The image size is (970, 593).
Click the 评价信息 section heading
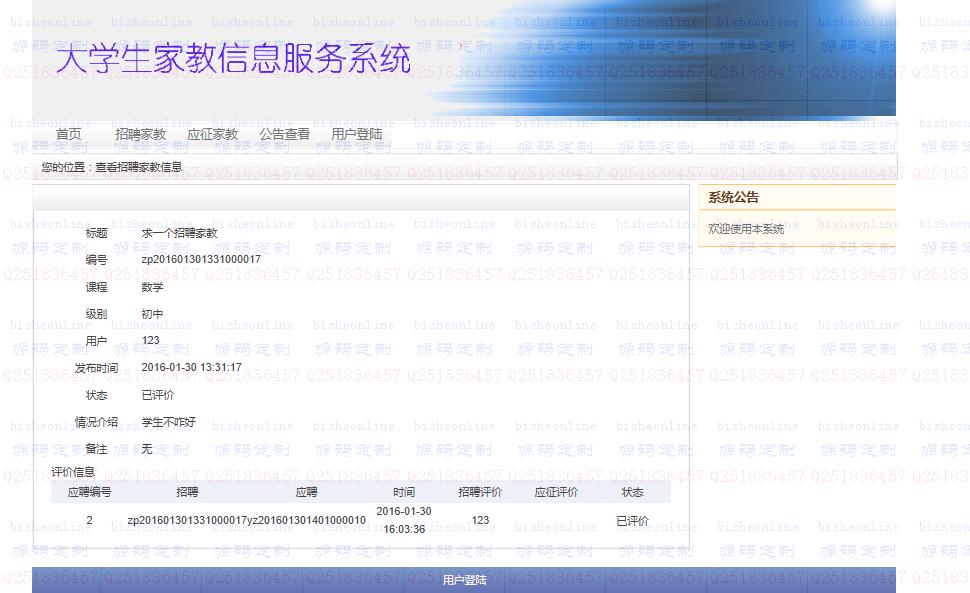tap(73, 472)
